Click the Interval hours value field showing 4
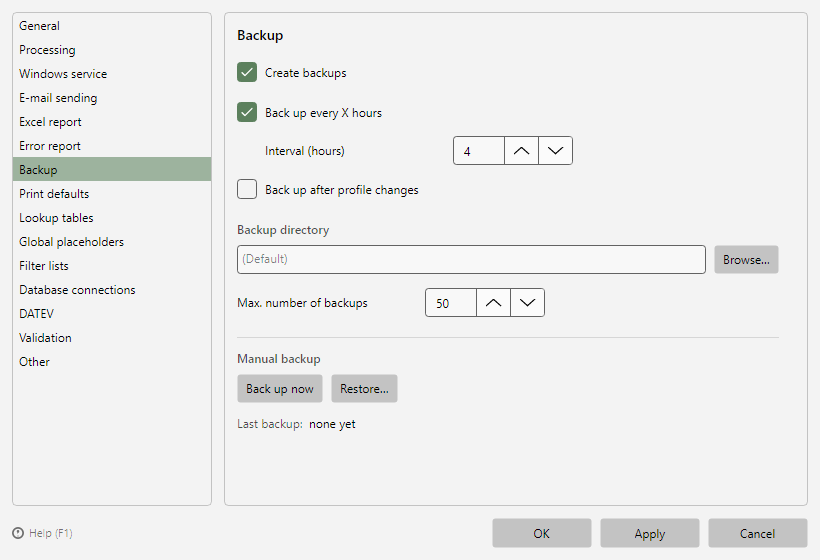The image size is (820, 560). click(x=479, y=151)
